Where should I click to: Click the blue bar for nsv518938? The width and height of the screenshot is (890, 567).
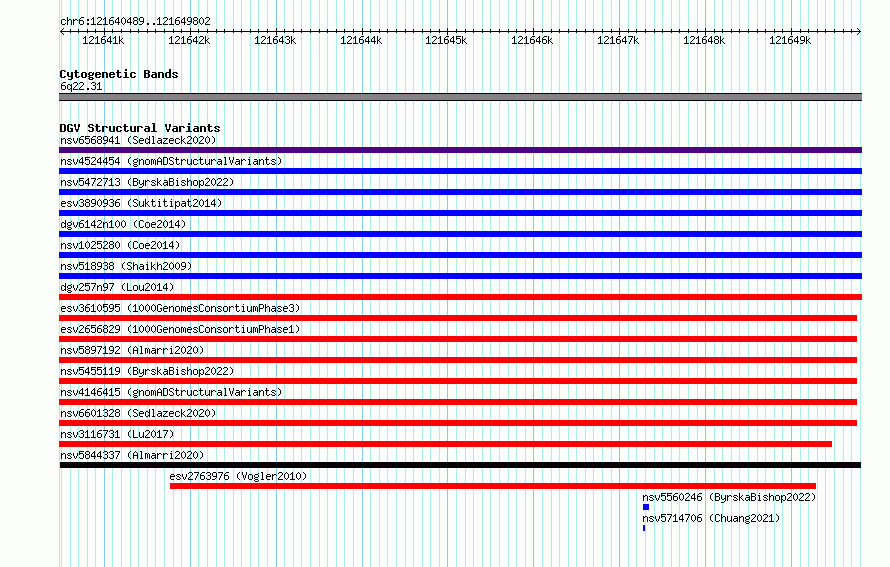point(460,276)
